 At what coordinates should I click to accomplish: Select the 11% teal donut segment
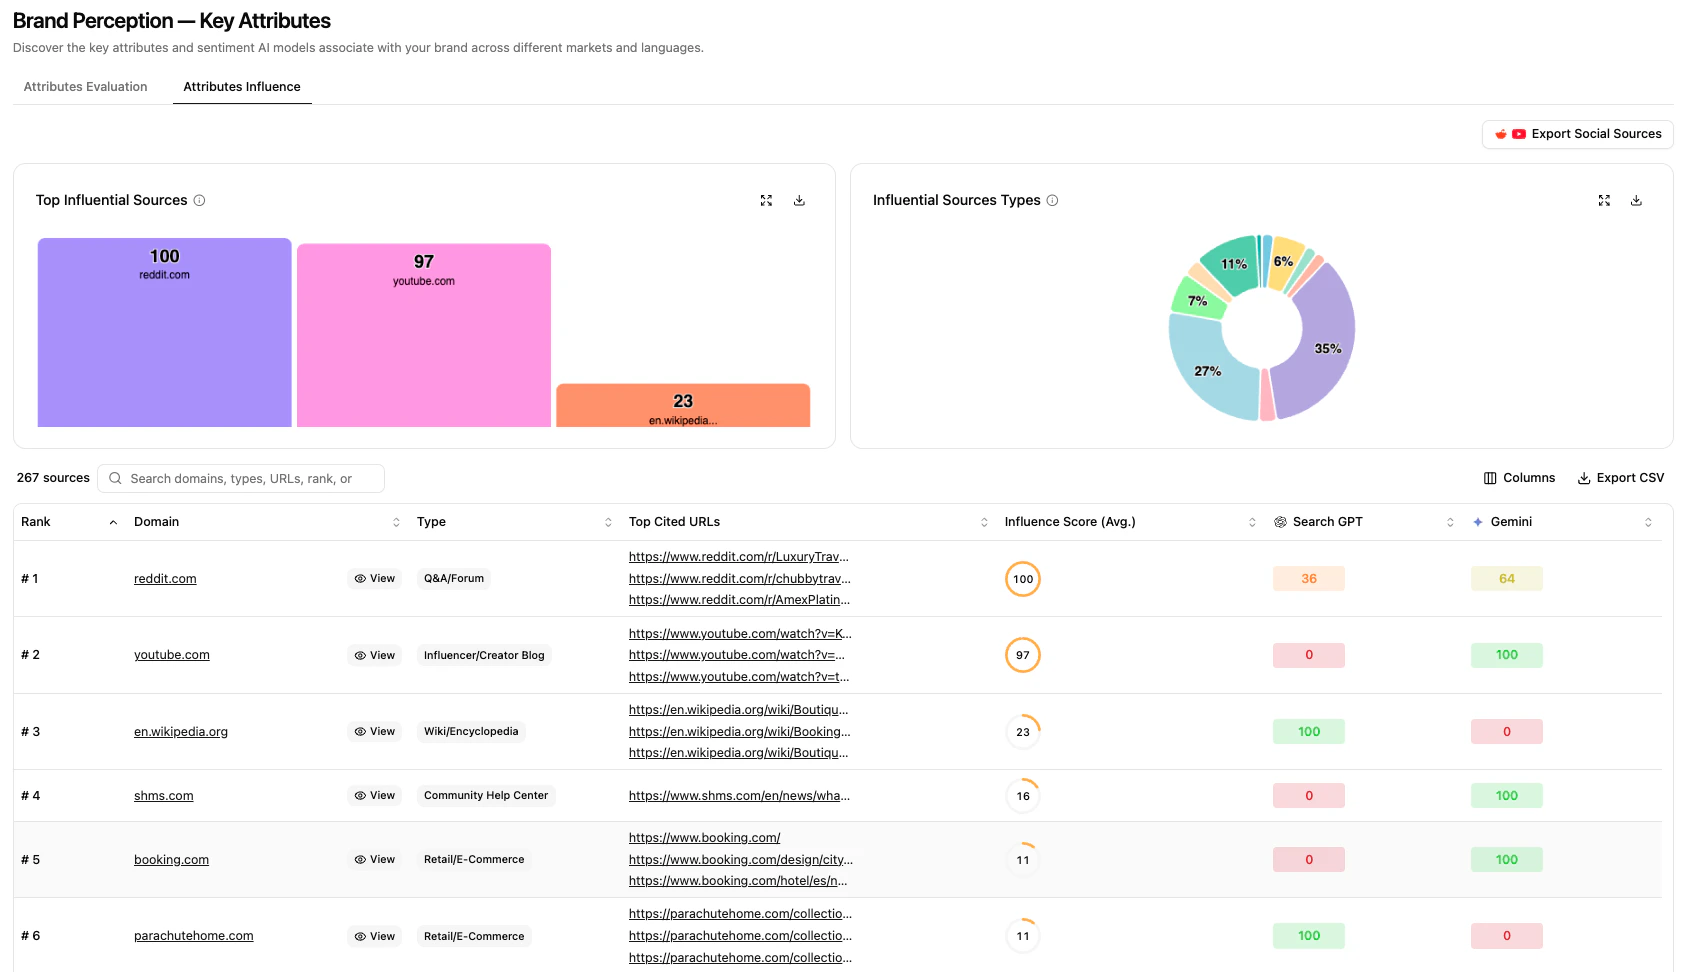tap(1233, 264)
